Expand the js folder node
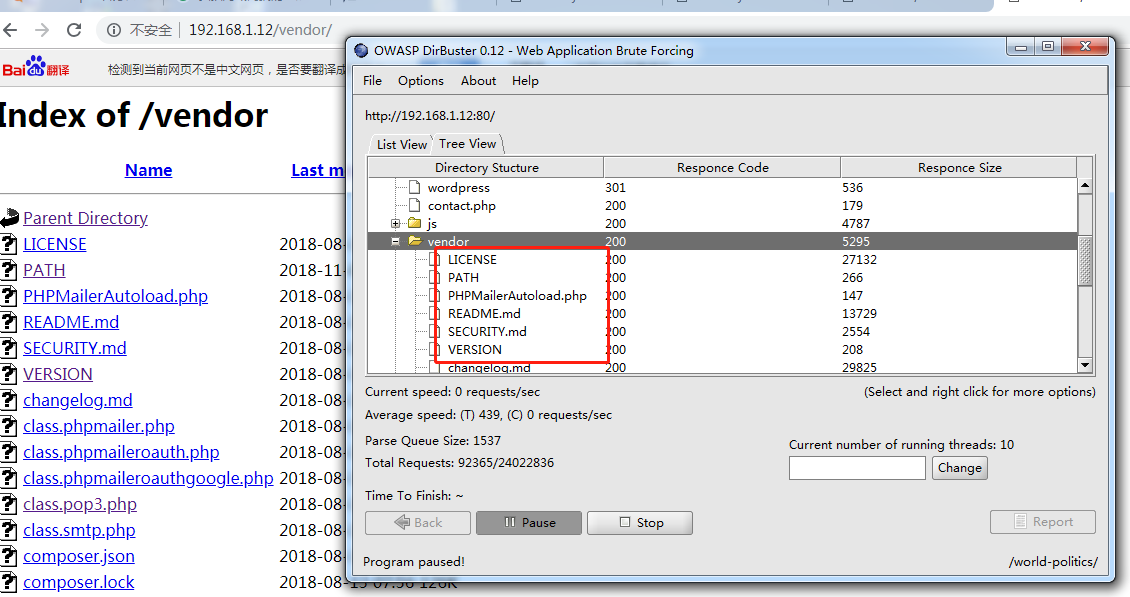Viewport: 1130px width, 597px height. [395, 224]
